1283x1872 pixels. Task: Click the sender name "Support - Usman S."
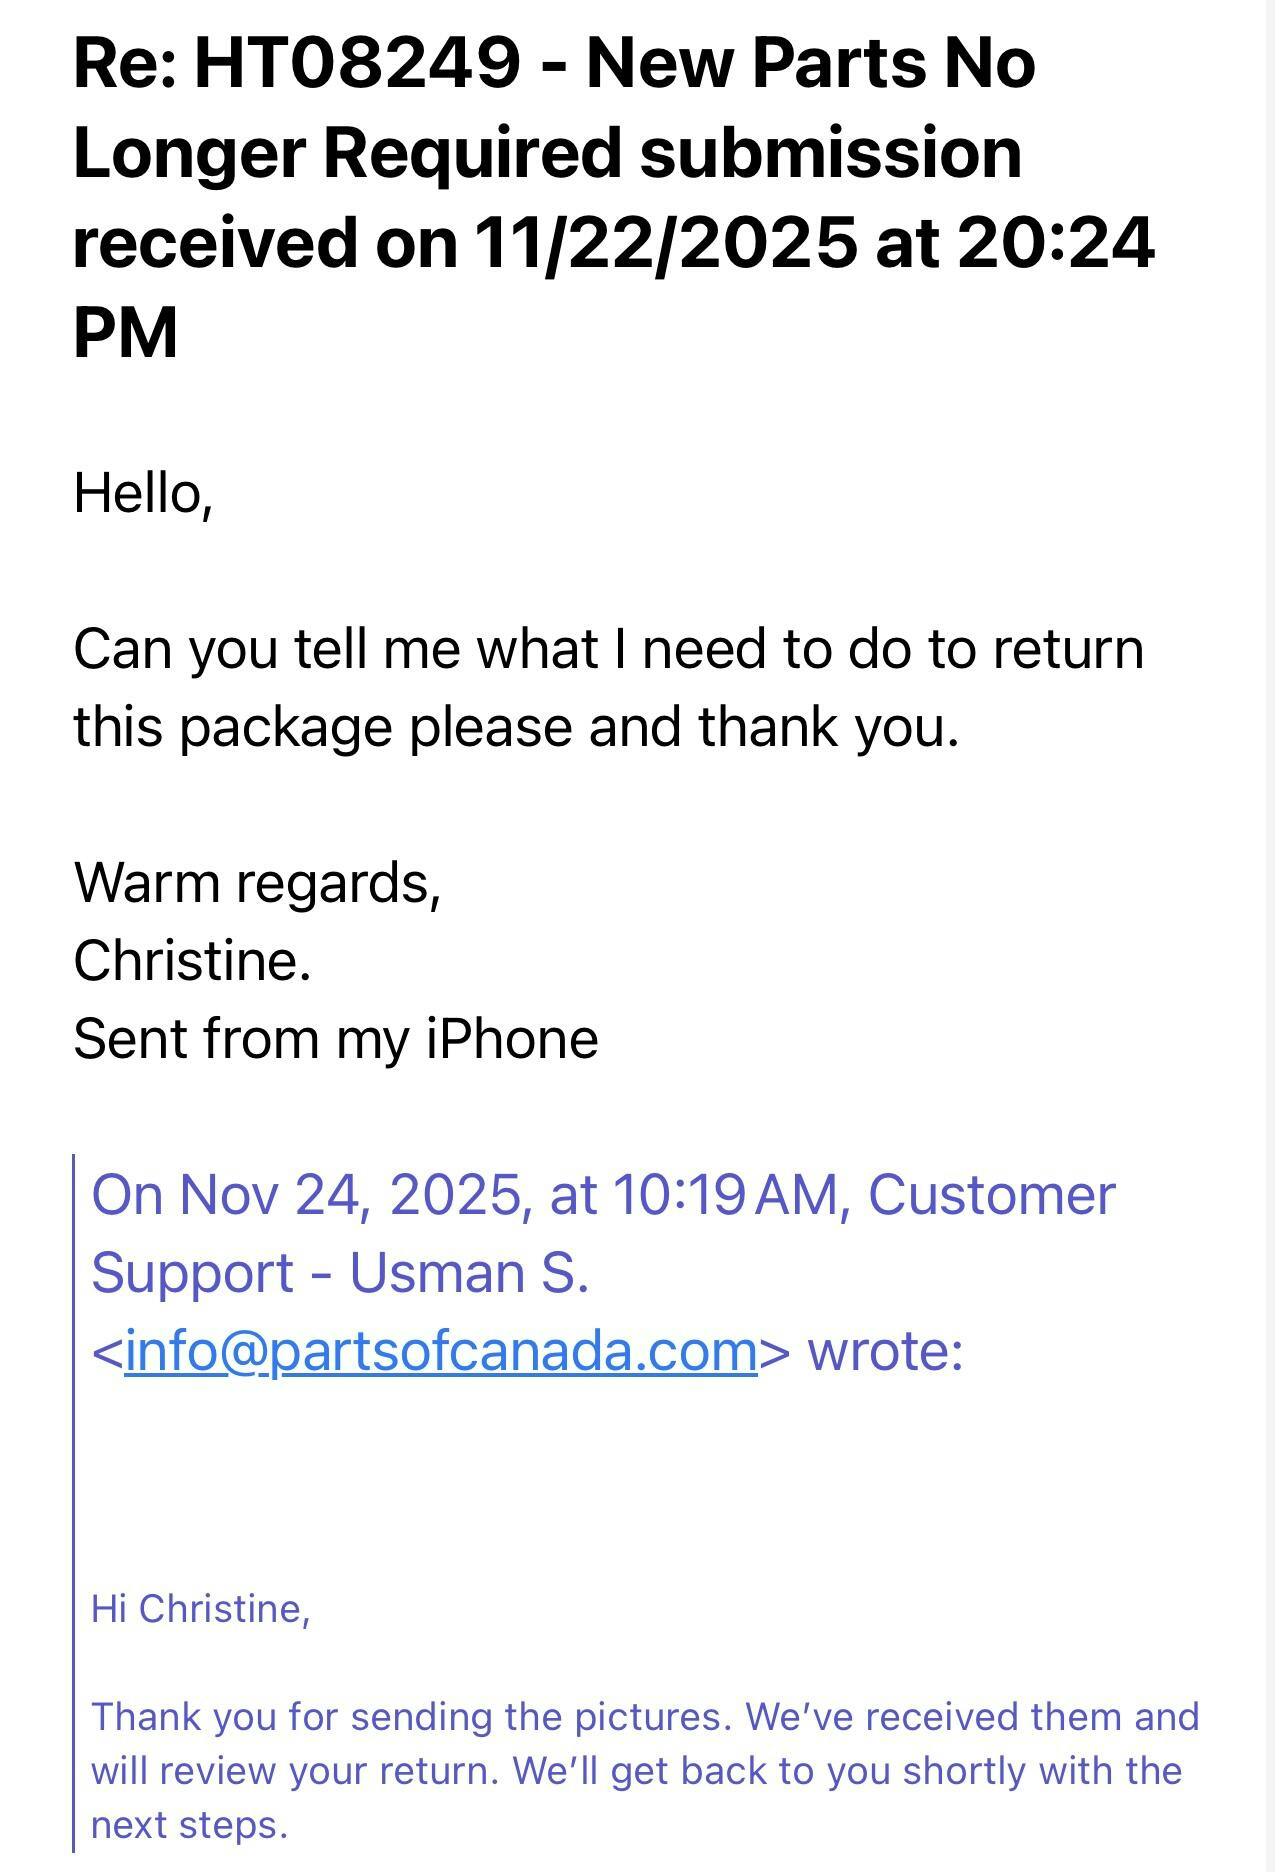pos(340,1273)
